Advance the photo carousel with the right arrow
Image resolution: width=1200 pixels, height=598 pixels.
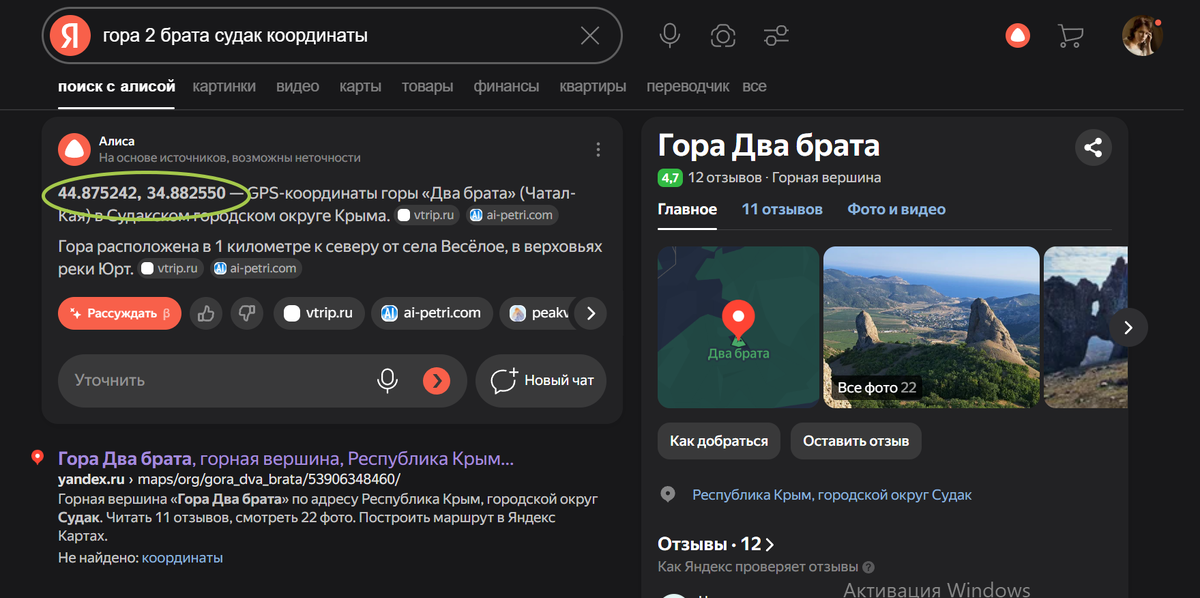[x=1128, y=327]
